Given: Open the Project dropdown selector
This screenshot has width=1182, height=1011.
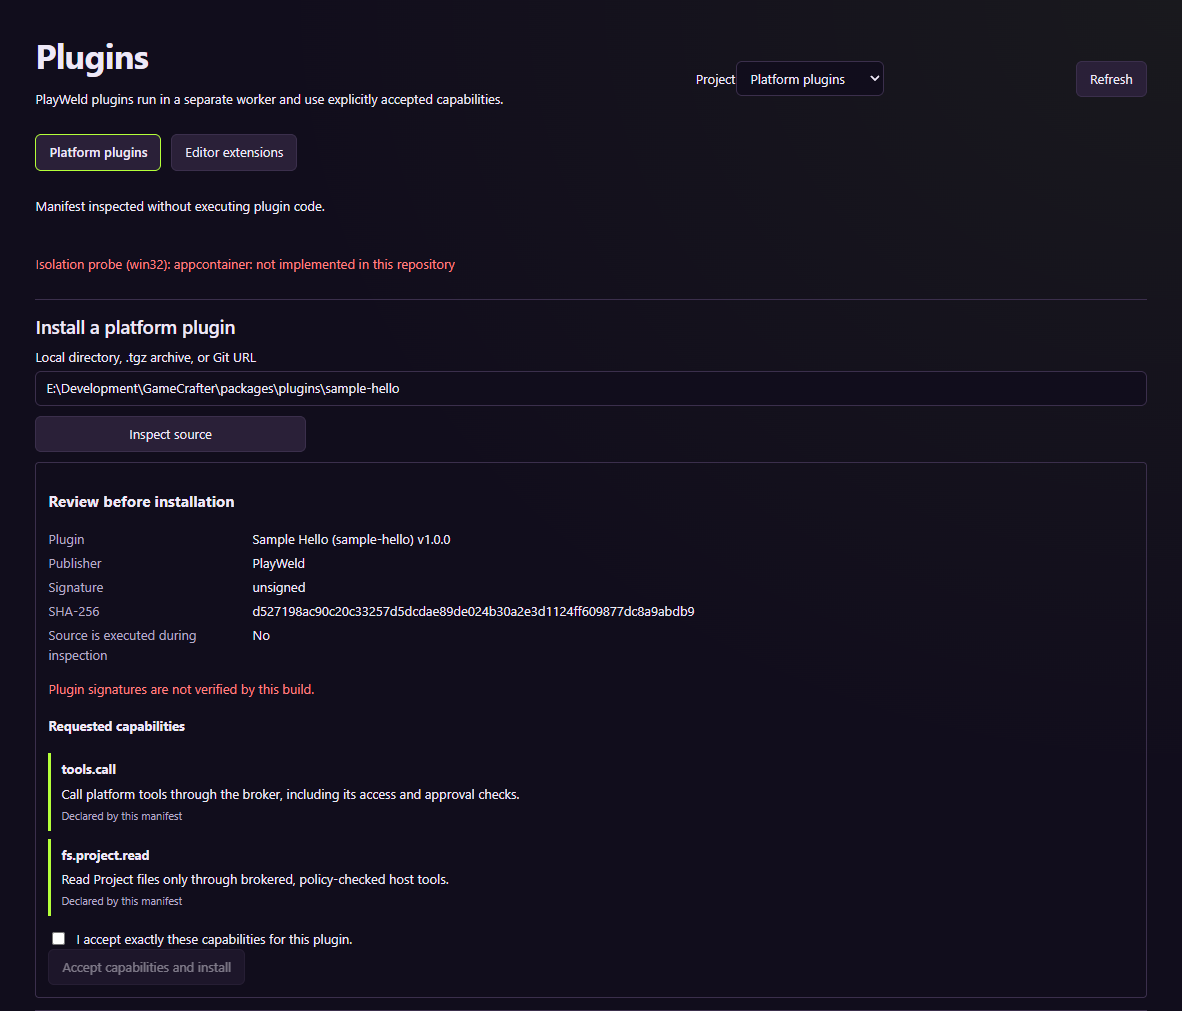Looking at the screenshot, I should (x=809, y=79).
